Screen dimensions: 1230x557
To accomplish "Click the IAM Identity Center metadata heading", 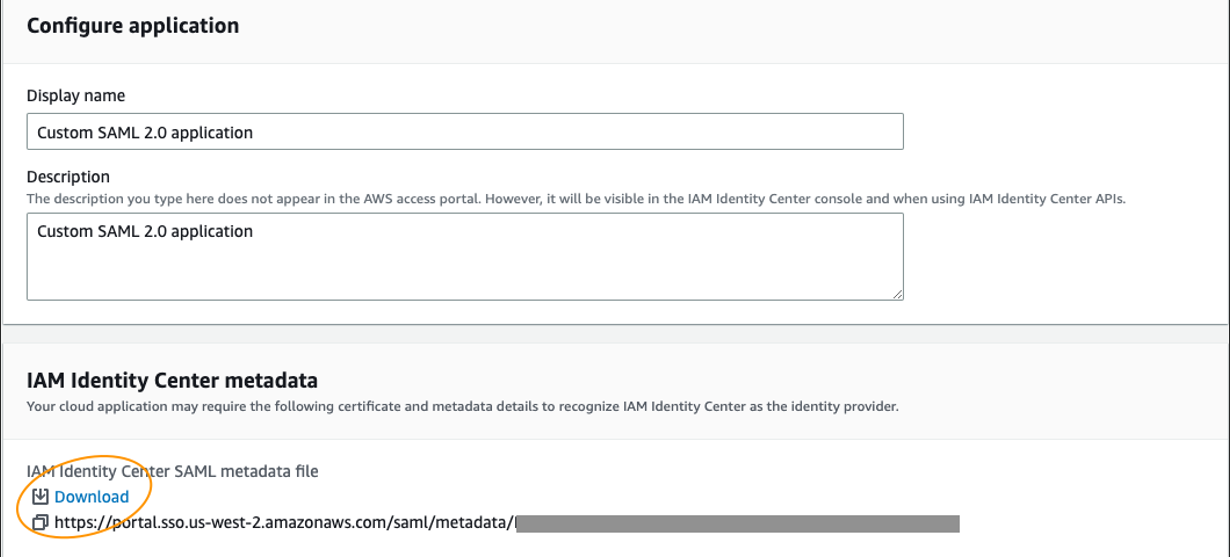I will (172, 380).
